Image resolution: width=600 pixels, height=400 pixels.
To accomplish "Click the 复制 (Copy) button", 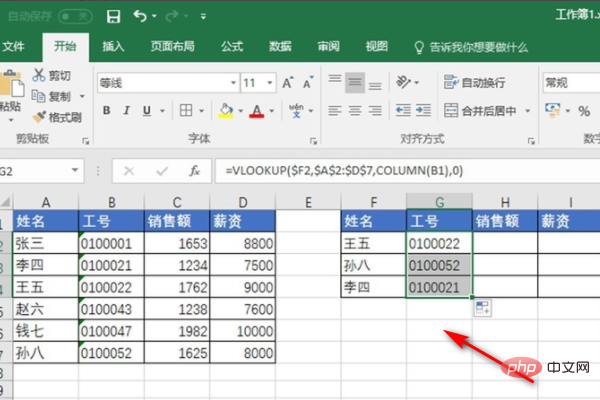I will [x=51, y=96].
